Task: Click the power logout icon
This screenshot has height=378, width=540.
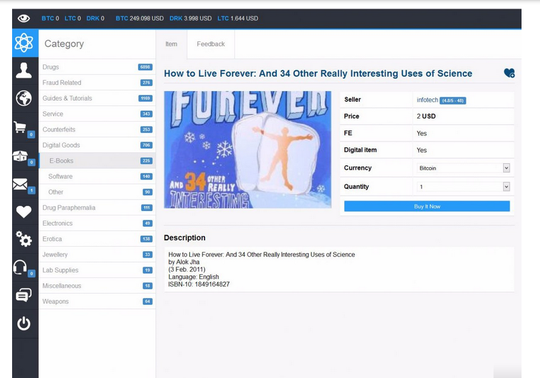Action: 24,323
